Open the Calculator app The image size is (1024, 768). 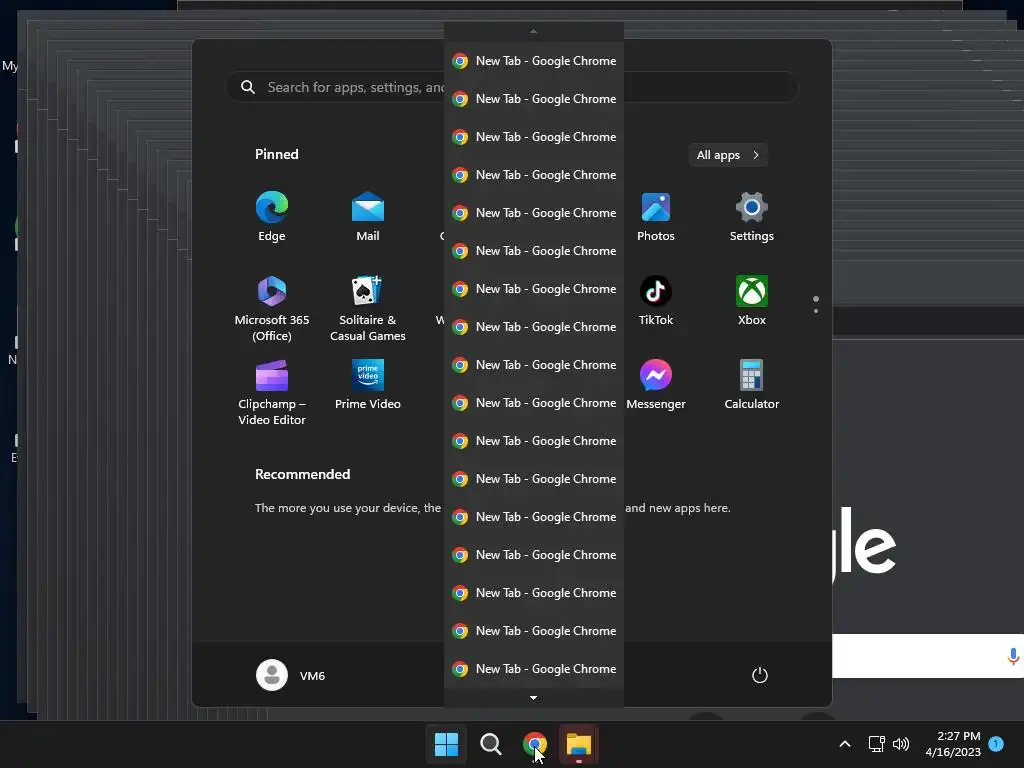pyautogui.click(x=752, y=385)
